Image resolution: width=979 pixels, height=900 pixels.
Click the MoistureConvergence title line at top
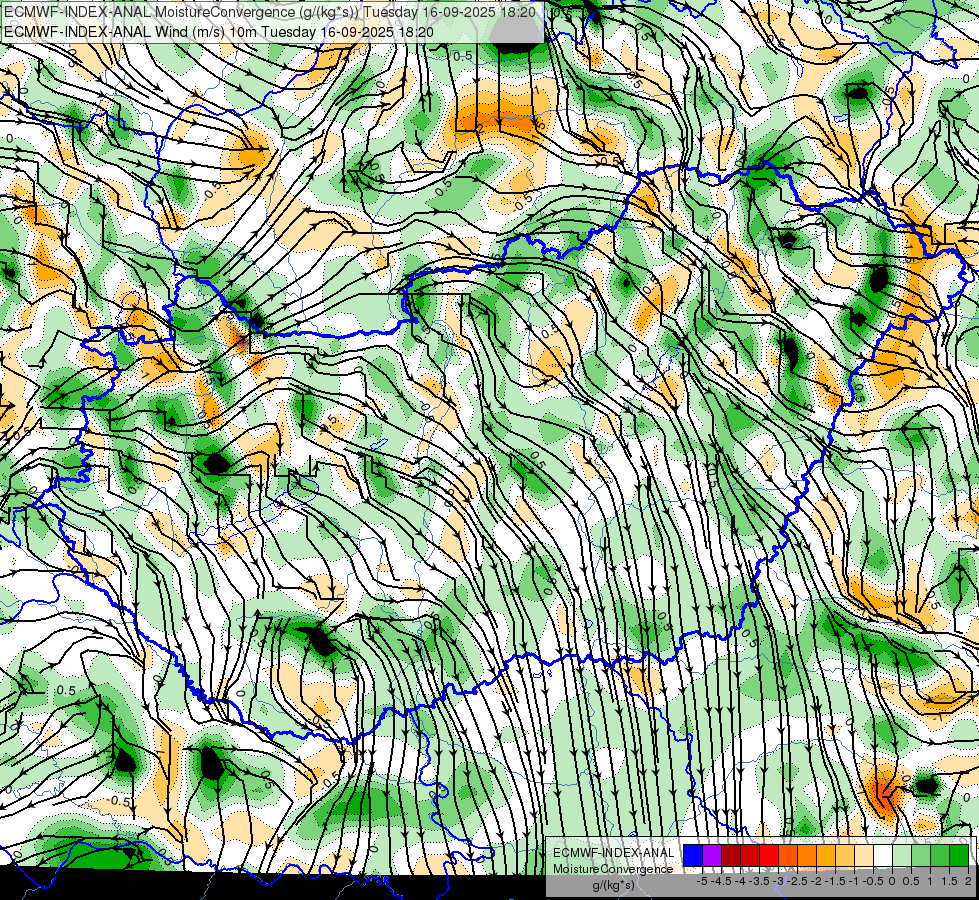coord(270,12)
